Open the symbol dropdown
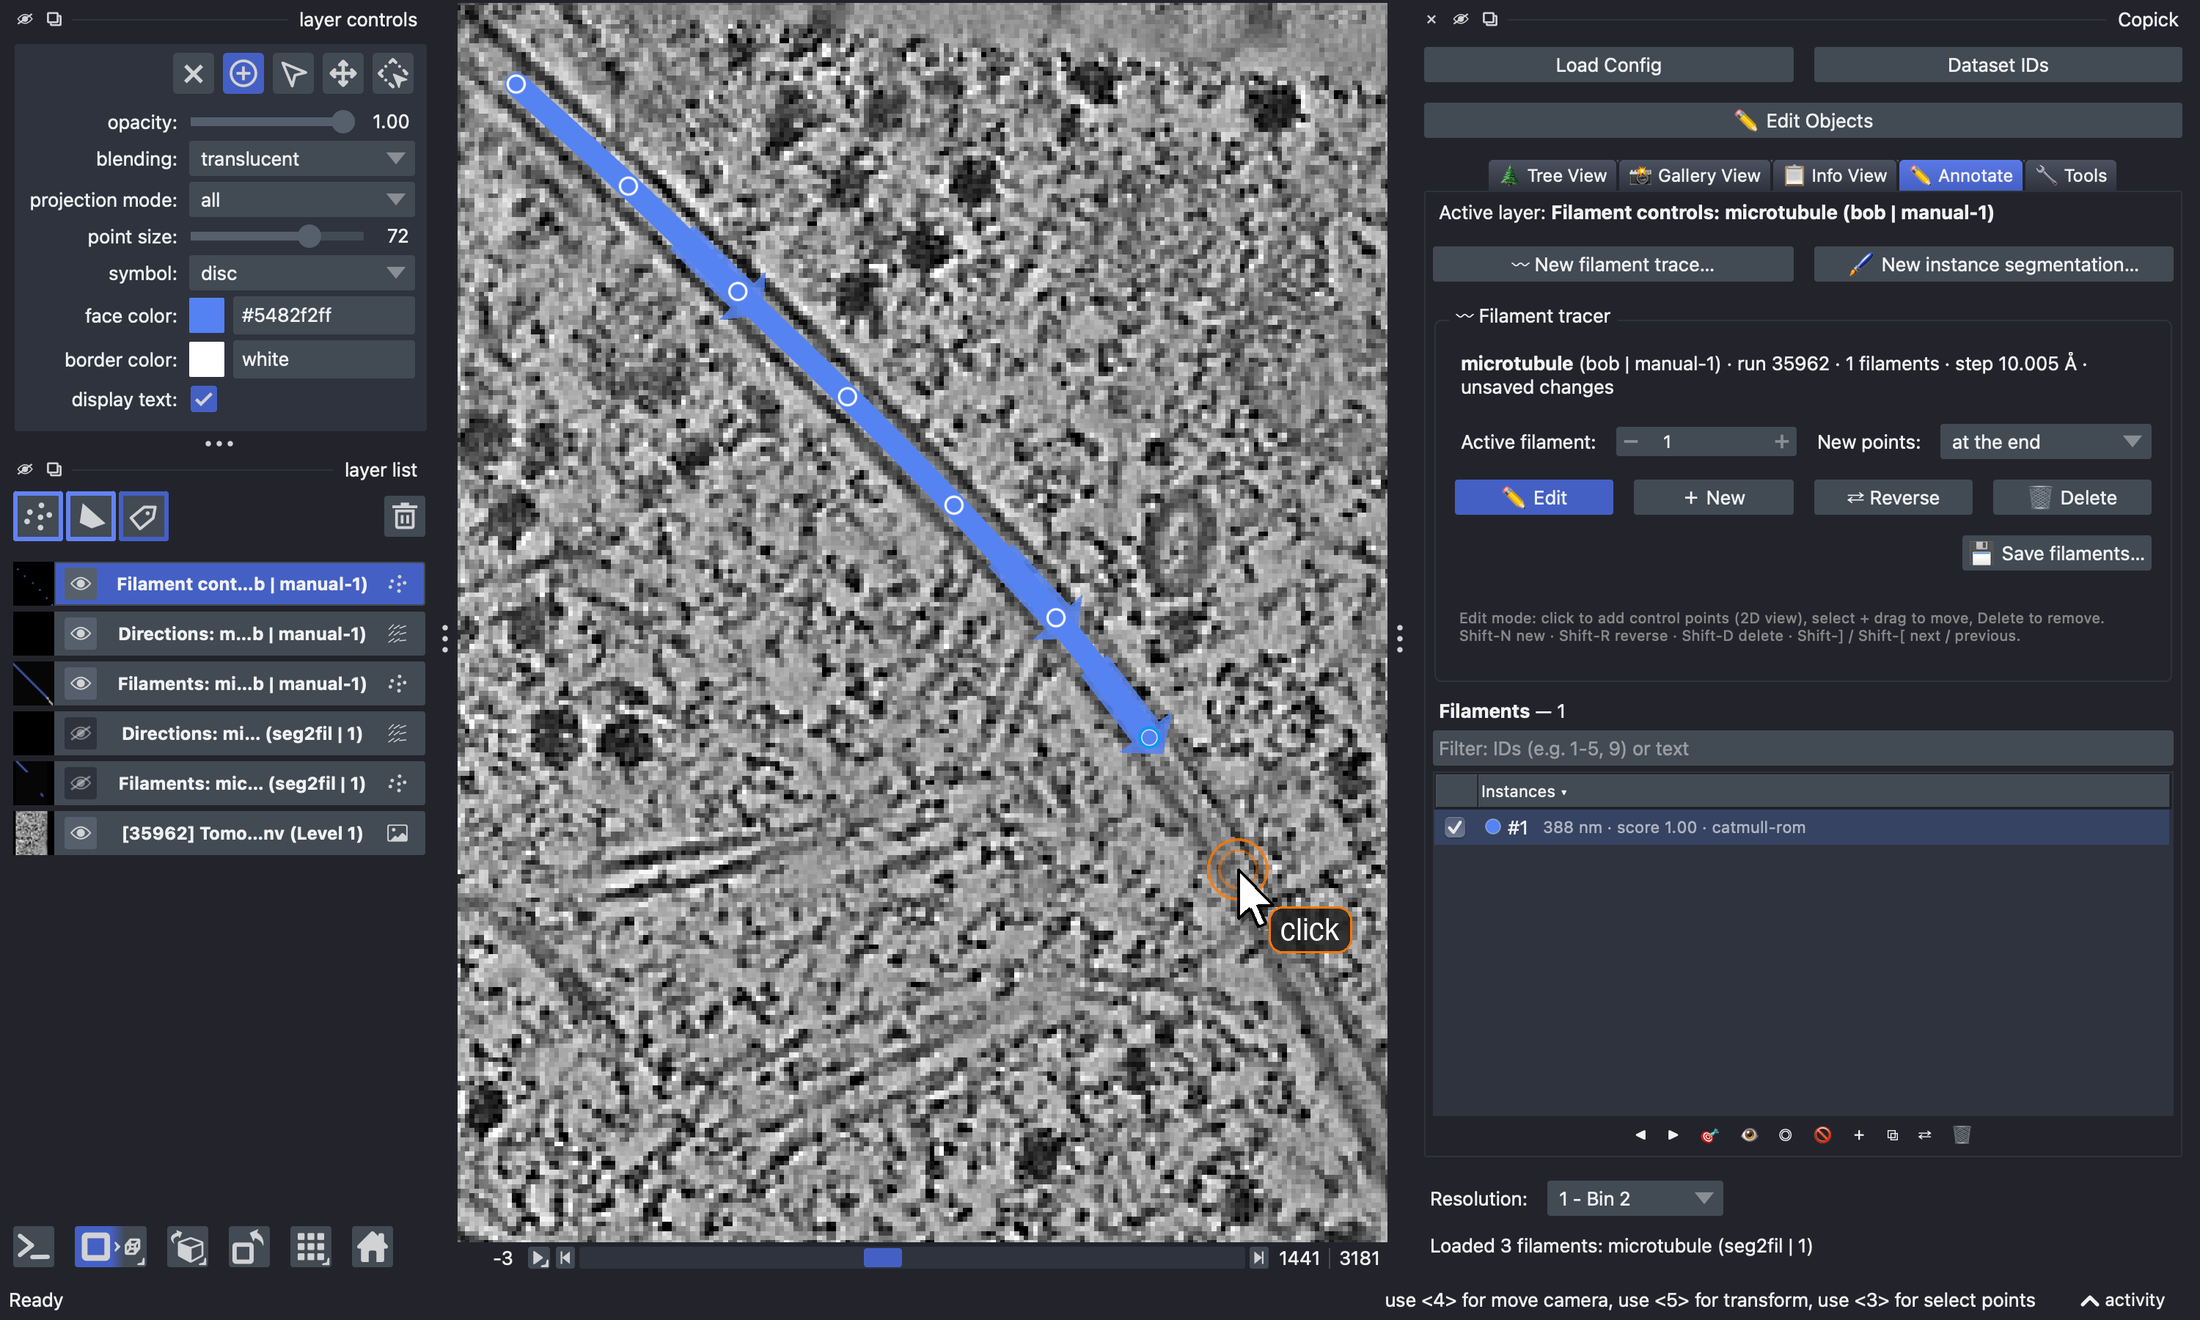The image size is (2200, 1320). [x=302, y=273]
